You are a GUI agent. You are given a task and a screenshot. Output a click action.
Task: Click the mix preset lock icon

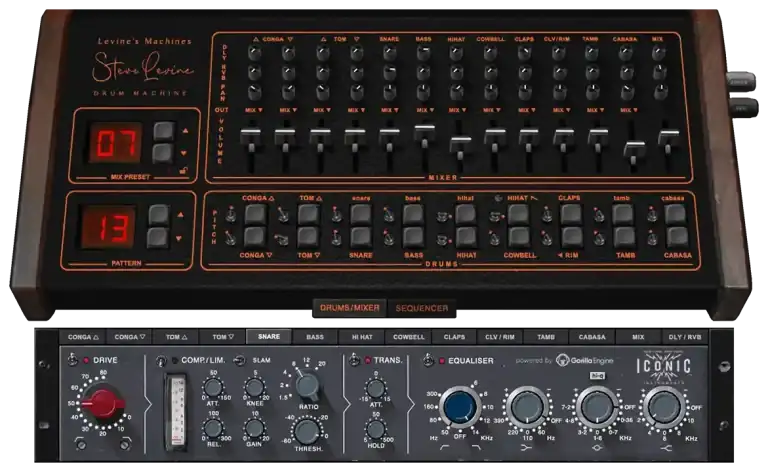(183, 171)
